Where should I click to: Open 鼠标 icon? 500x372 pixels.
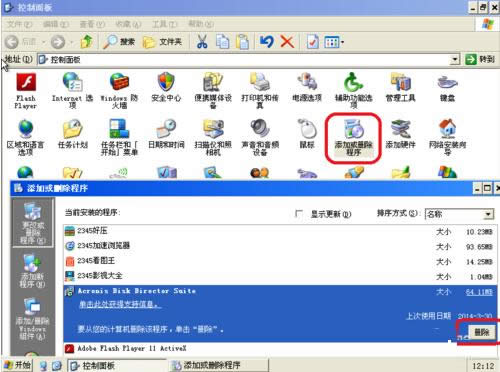tap(307, 134)
